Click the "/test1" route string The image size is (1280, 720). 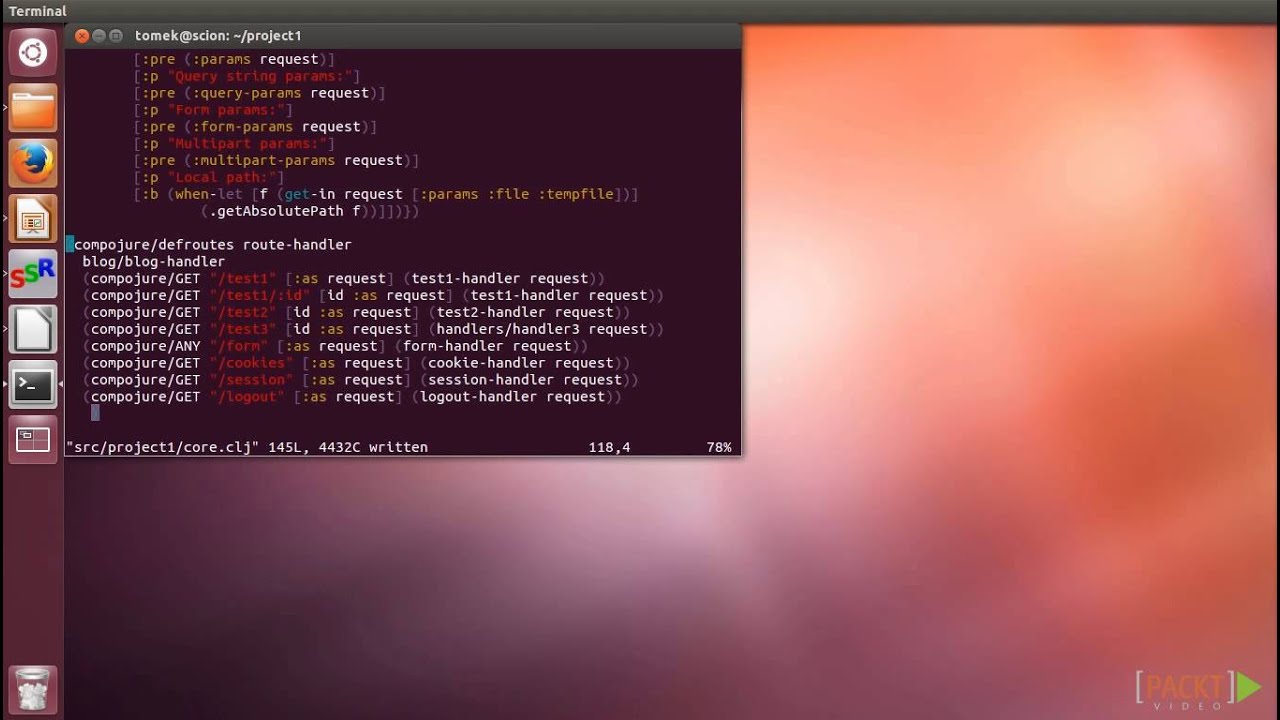pos(243,279)
